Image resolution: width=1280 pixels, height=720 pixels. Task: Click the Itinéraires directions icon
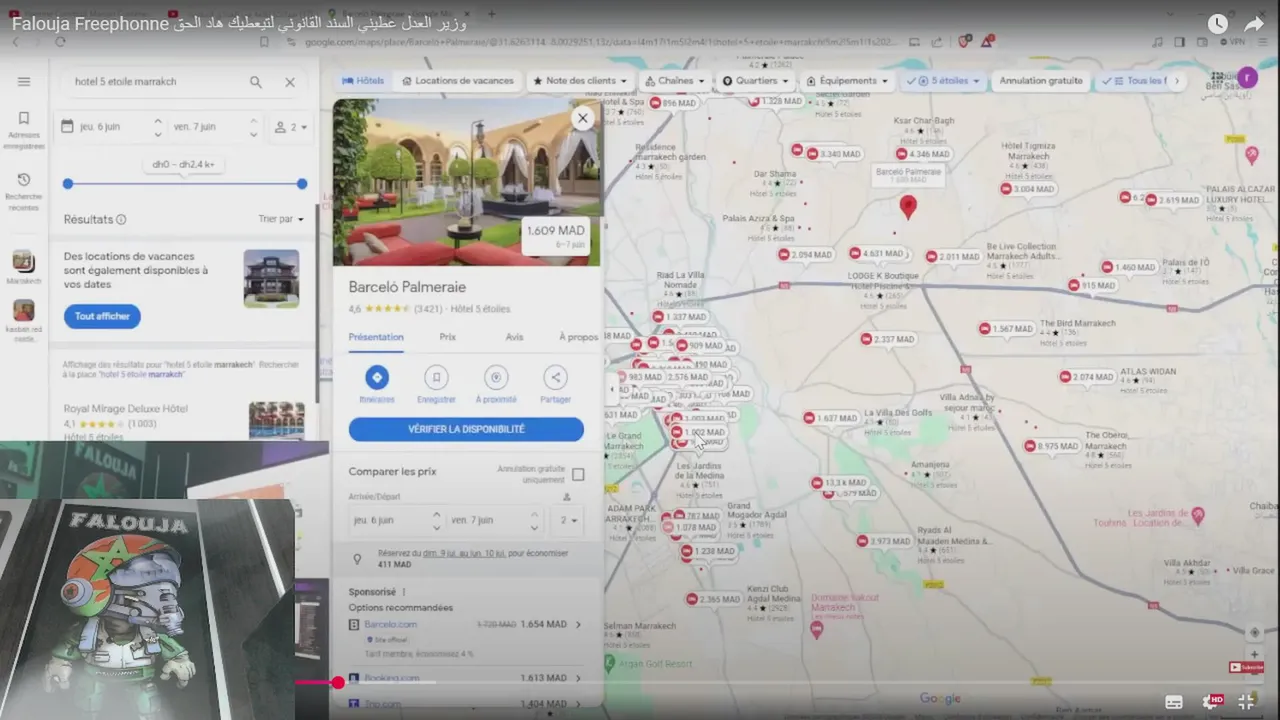377,378
